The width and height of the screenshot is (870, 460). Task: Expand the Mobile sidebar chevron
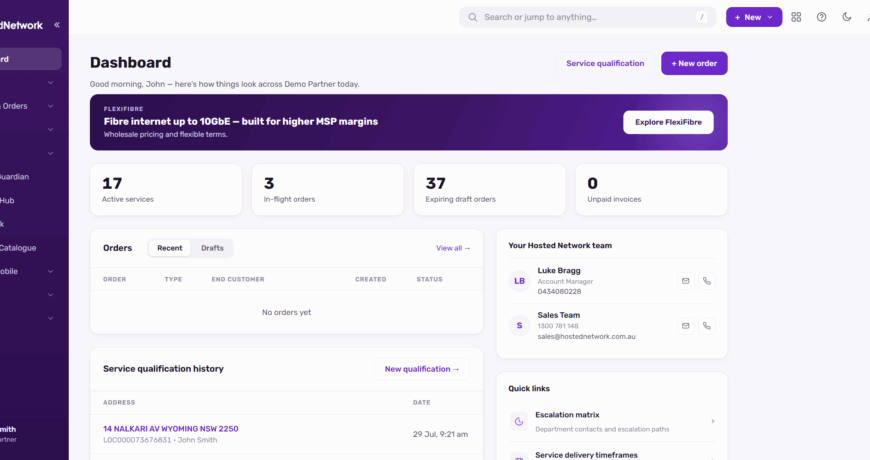[x=50, y=271]
